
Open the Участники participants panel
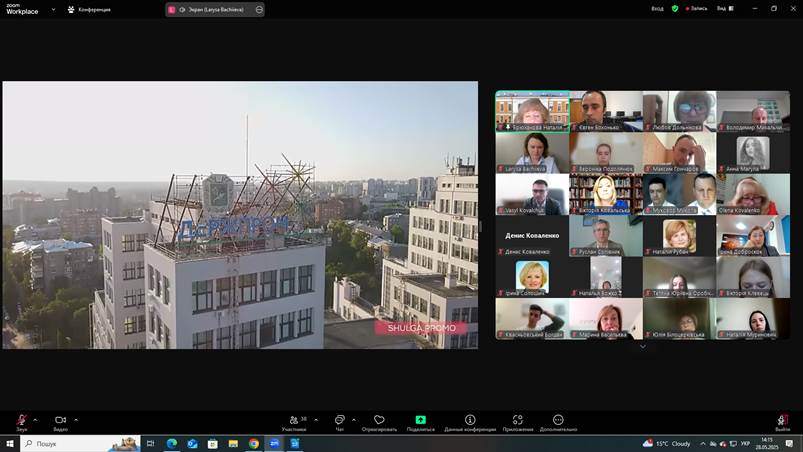pos(293,420)
